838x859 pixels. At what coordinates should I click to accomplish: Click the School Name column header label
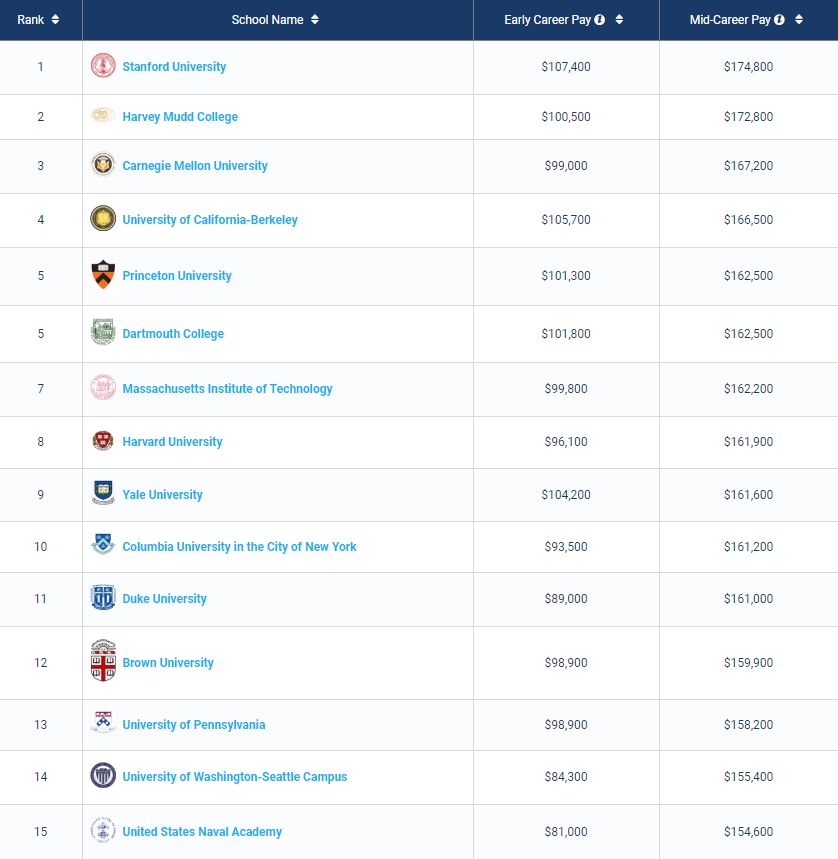(267, 20)
